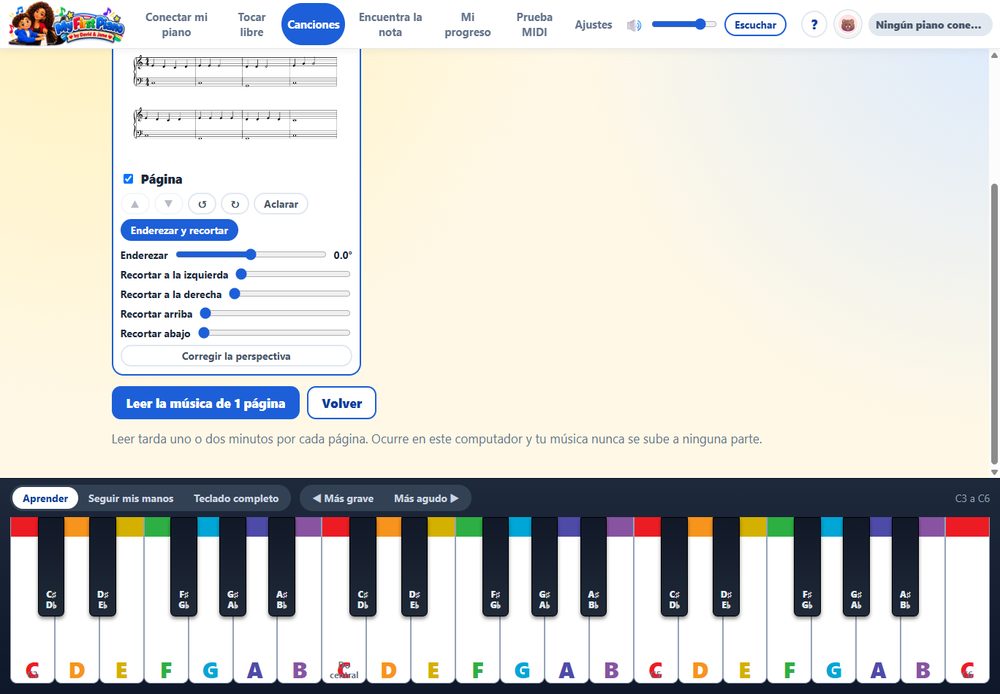Open Conectar mi piano tab
The image size is (1000, 694).
click(177, 24)
